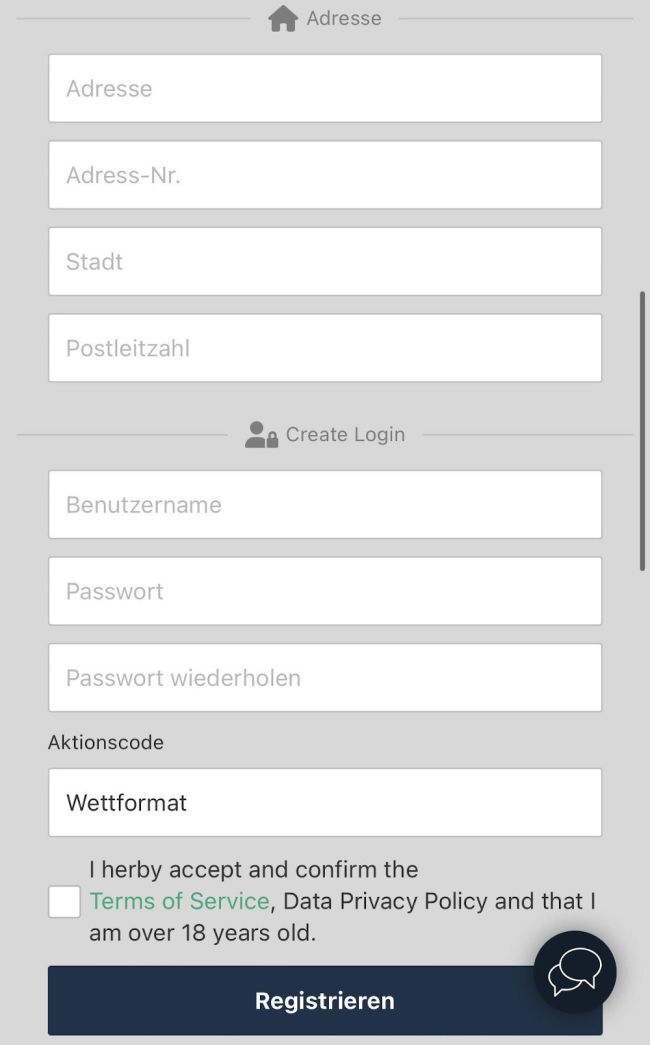This screenshot has height=1045, width=650.
Task: Click the user-lock icon beside Create Login
Action: 261,435
